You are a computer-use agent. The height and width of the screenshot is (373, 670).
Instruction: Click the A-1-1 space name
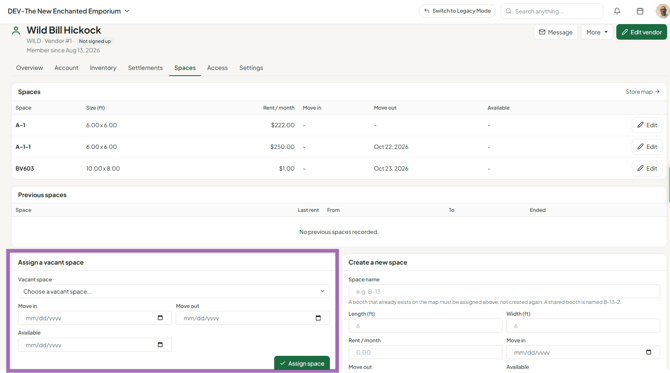[23, 147]
